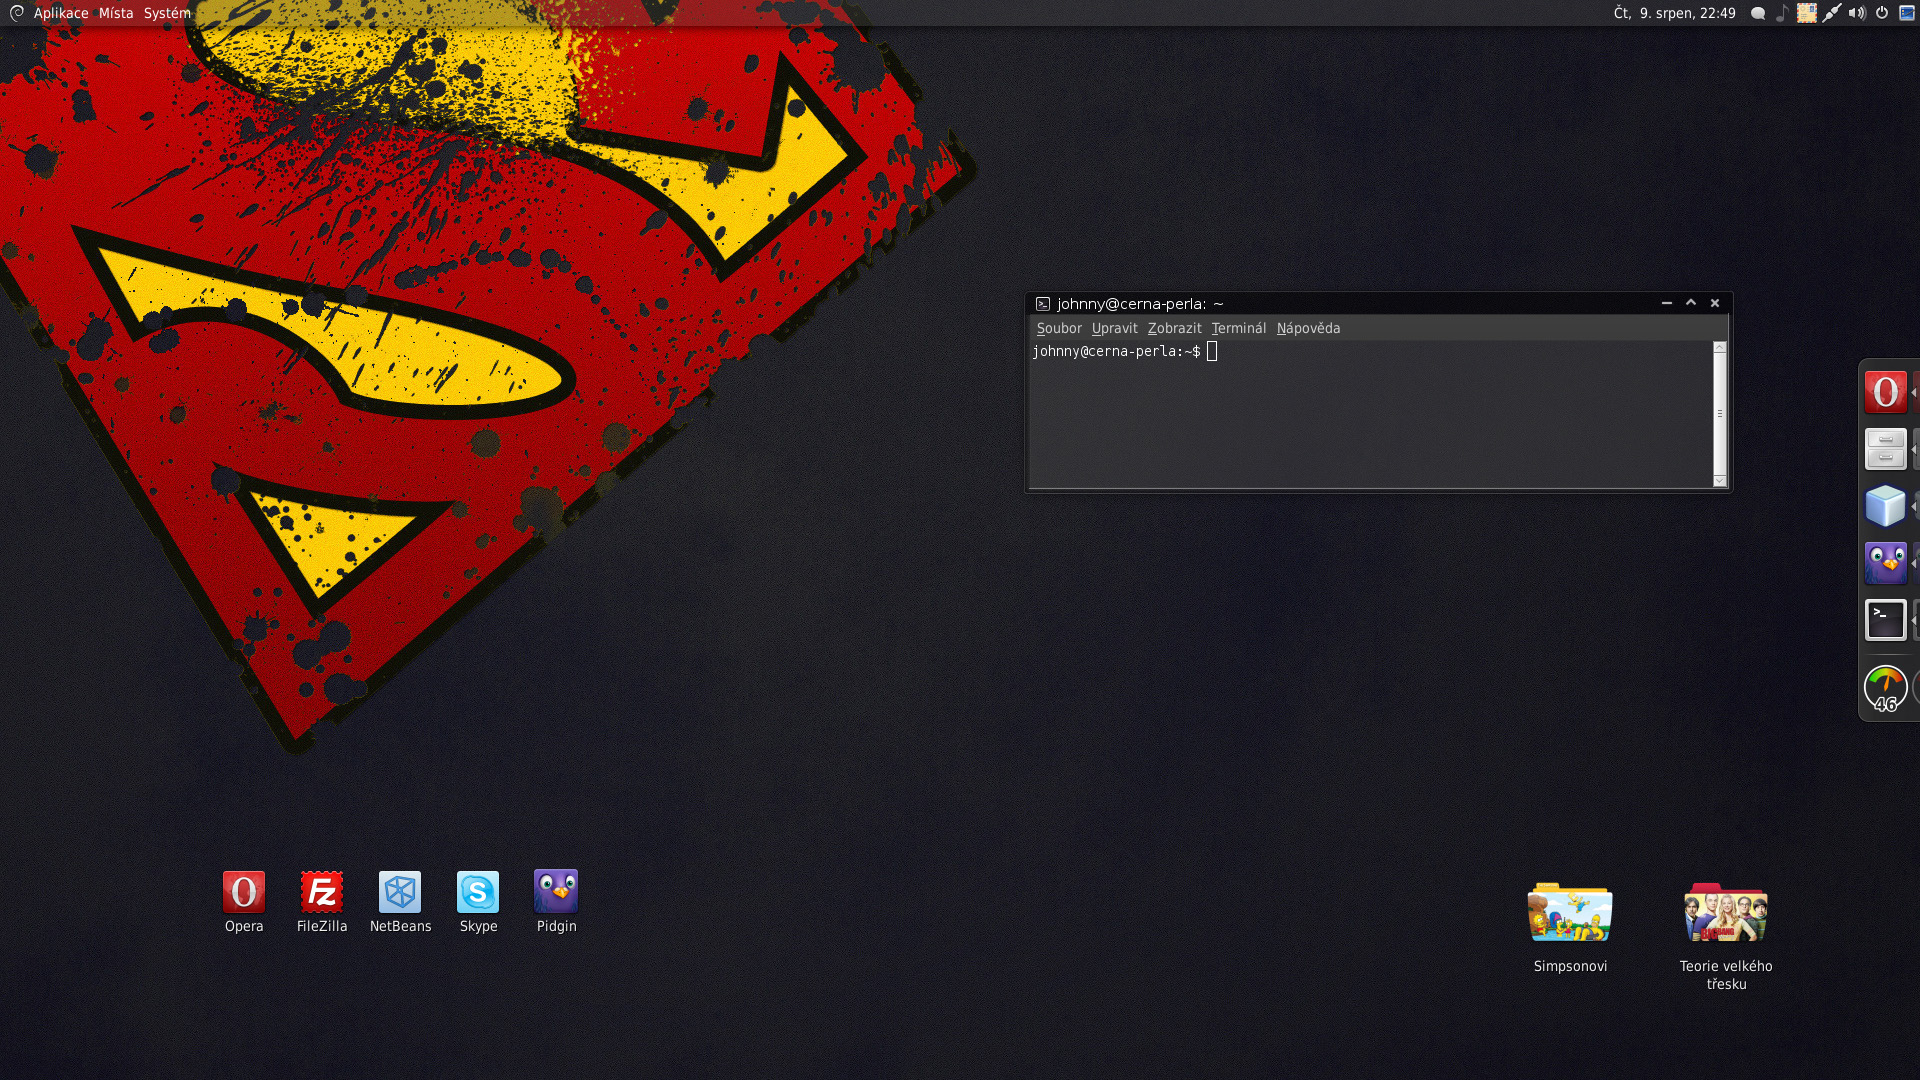
Task: Click the show desktop icon in the panel
Action: 1906,13
